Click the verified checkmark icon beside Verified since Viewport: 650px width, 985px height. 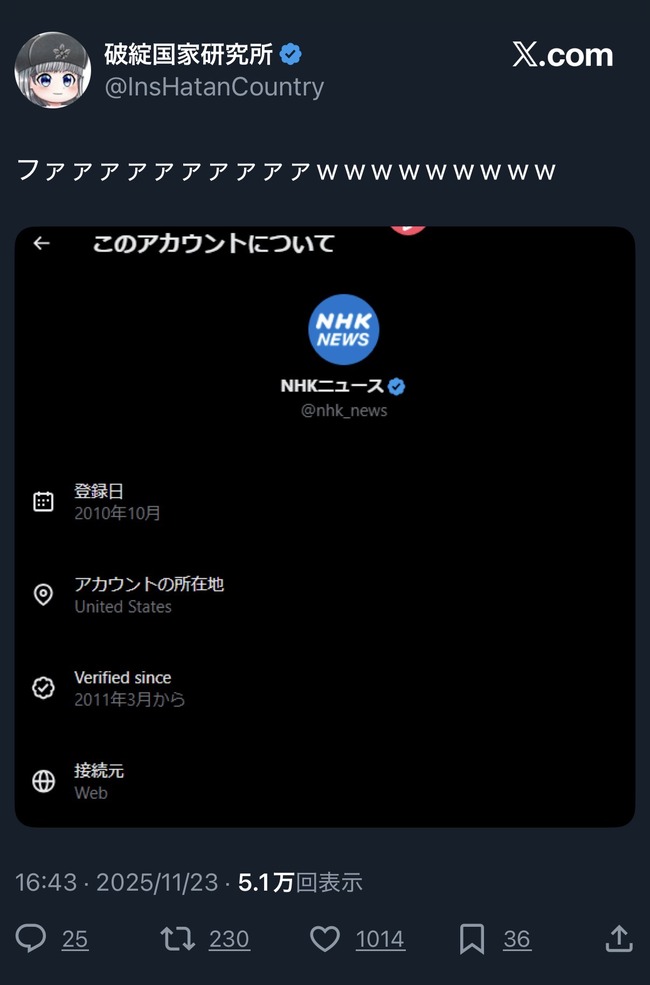43,688
